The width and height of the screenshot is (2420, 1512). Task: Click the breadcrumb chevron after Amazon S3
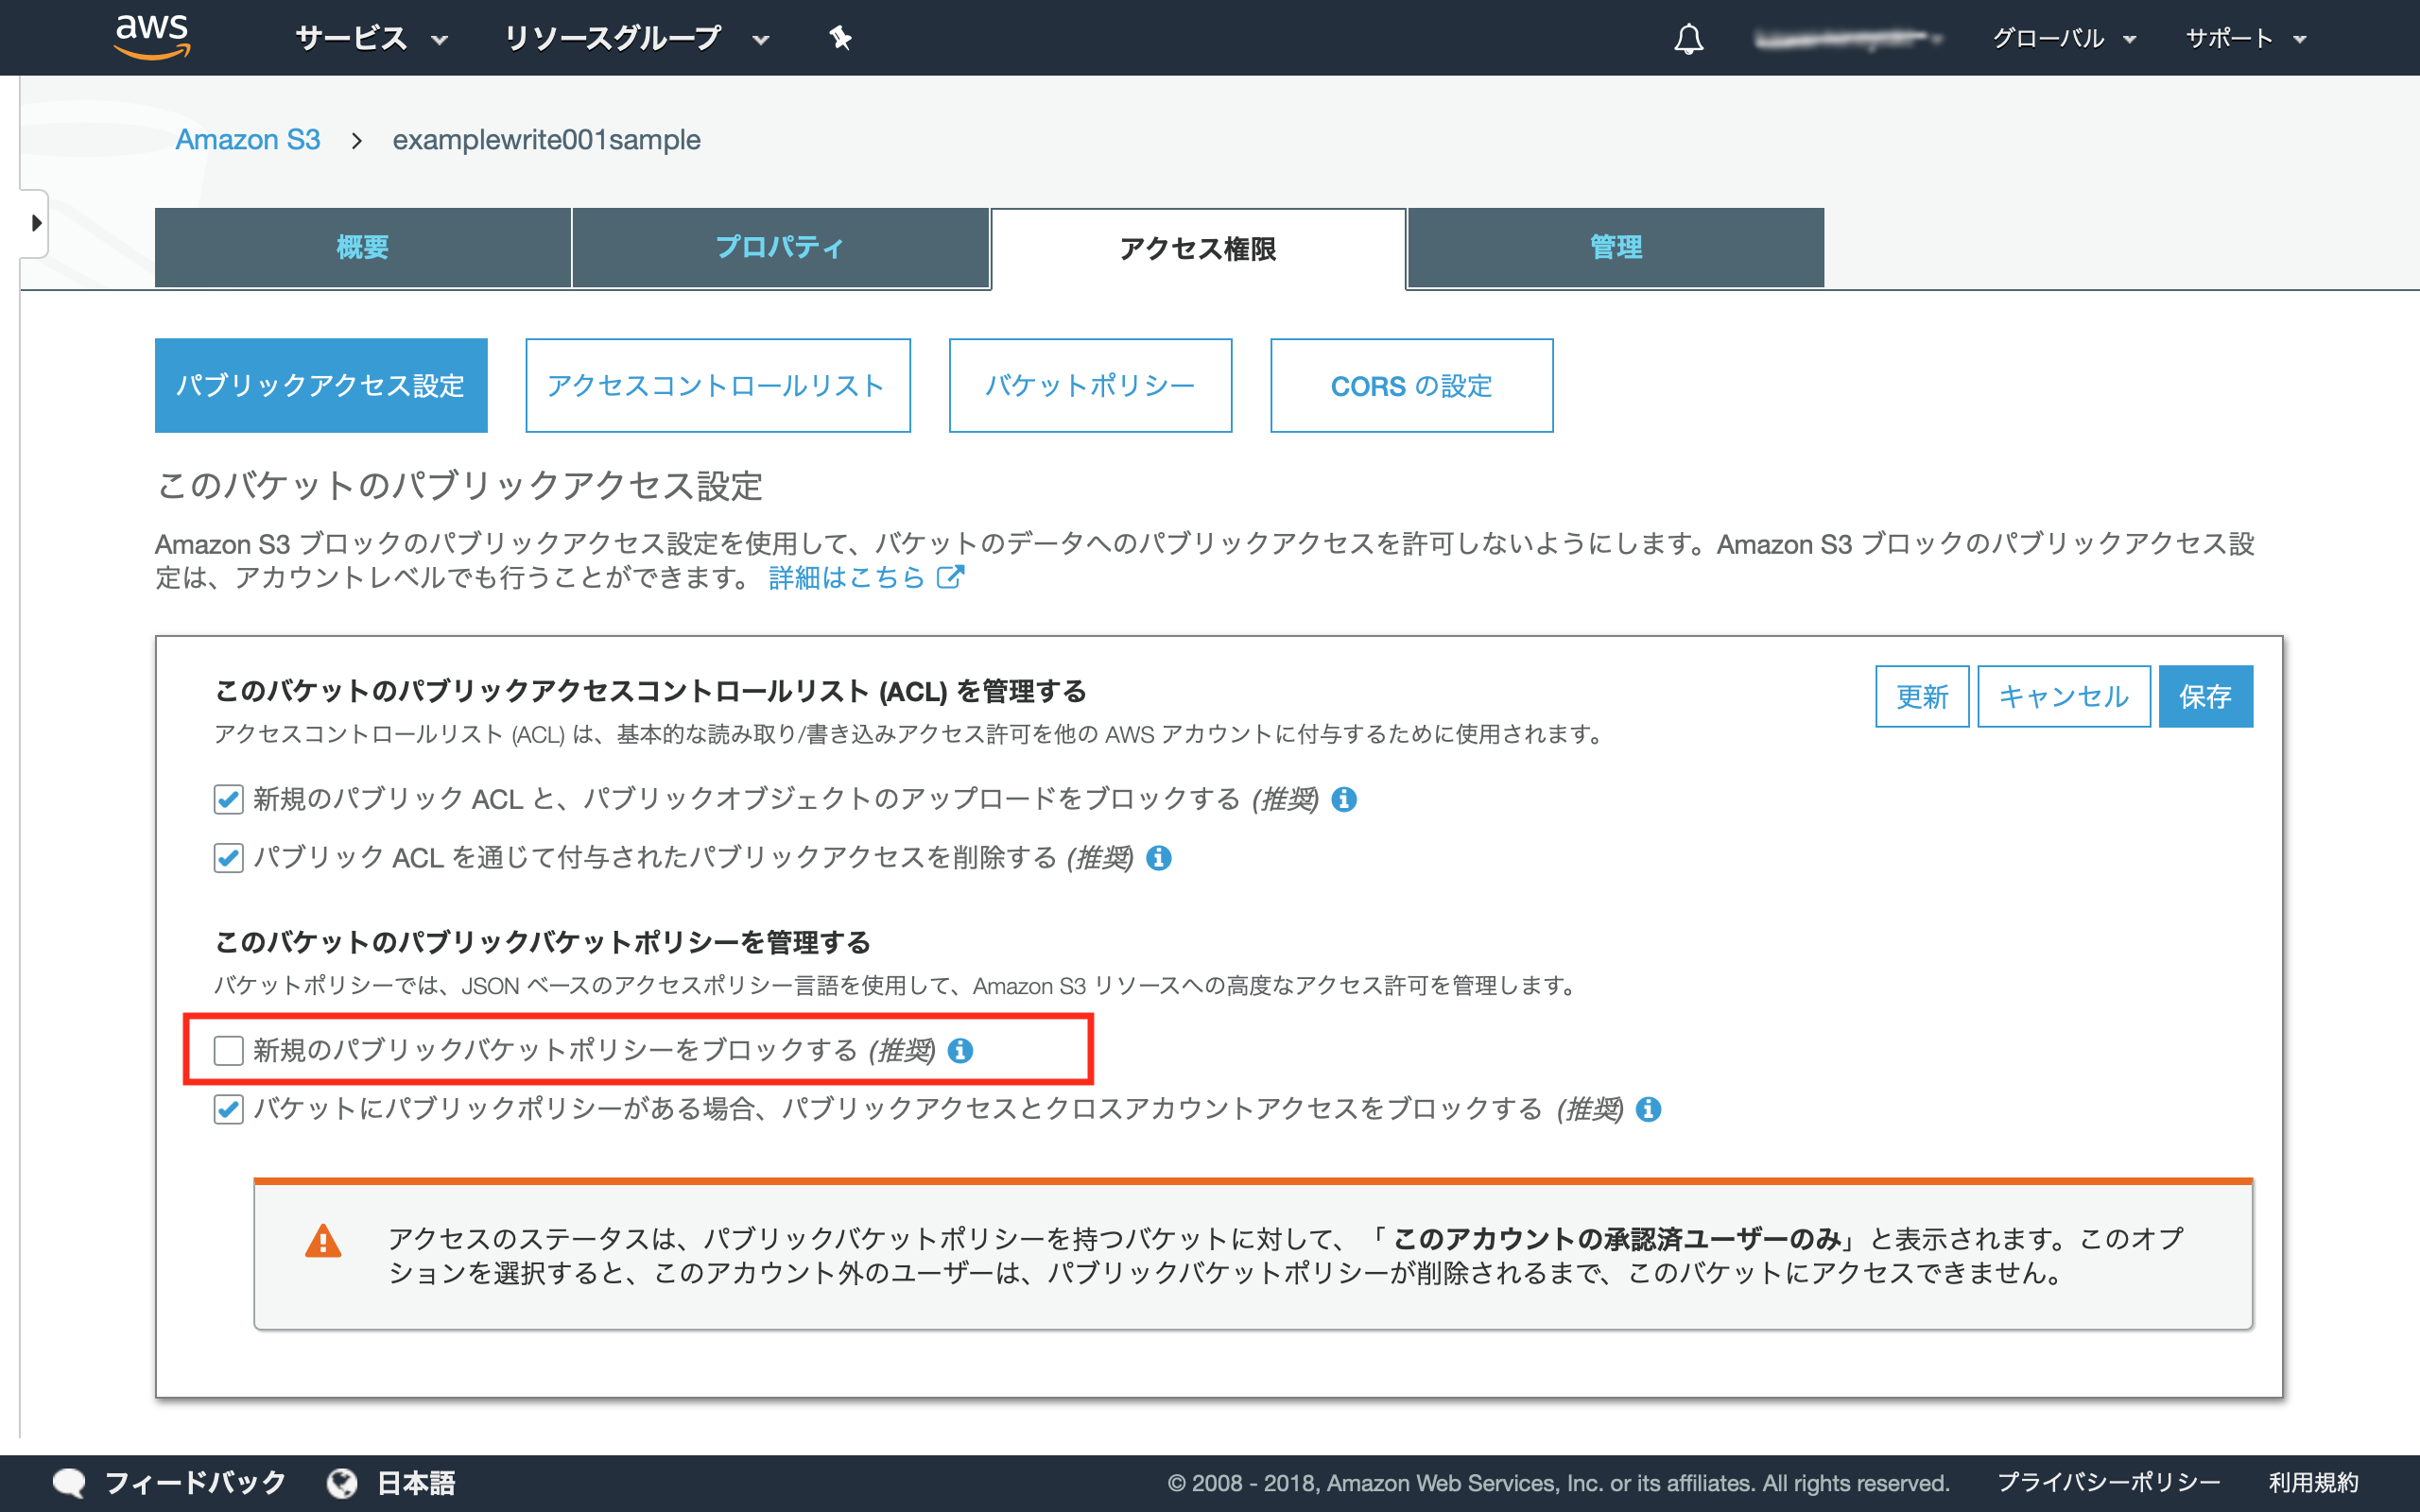[356, 140]
